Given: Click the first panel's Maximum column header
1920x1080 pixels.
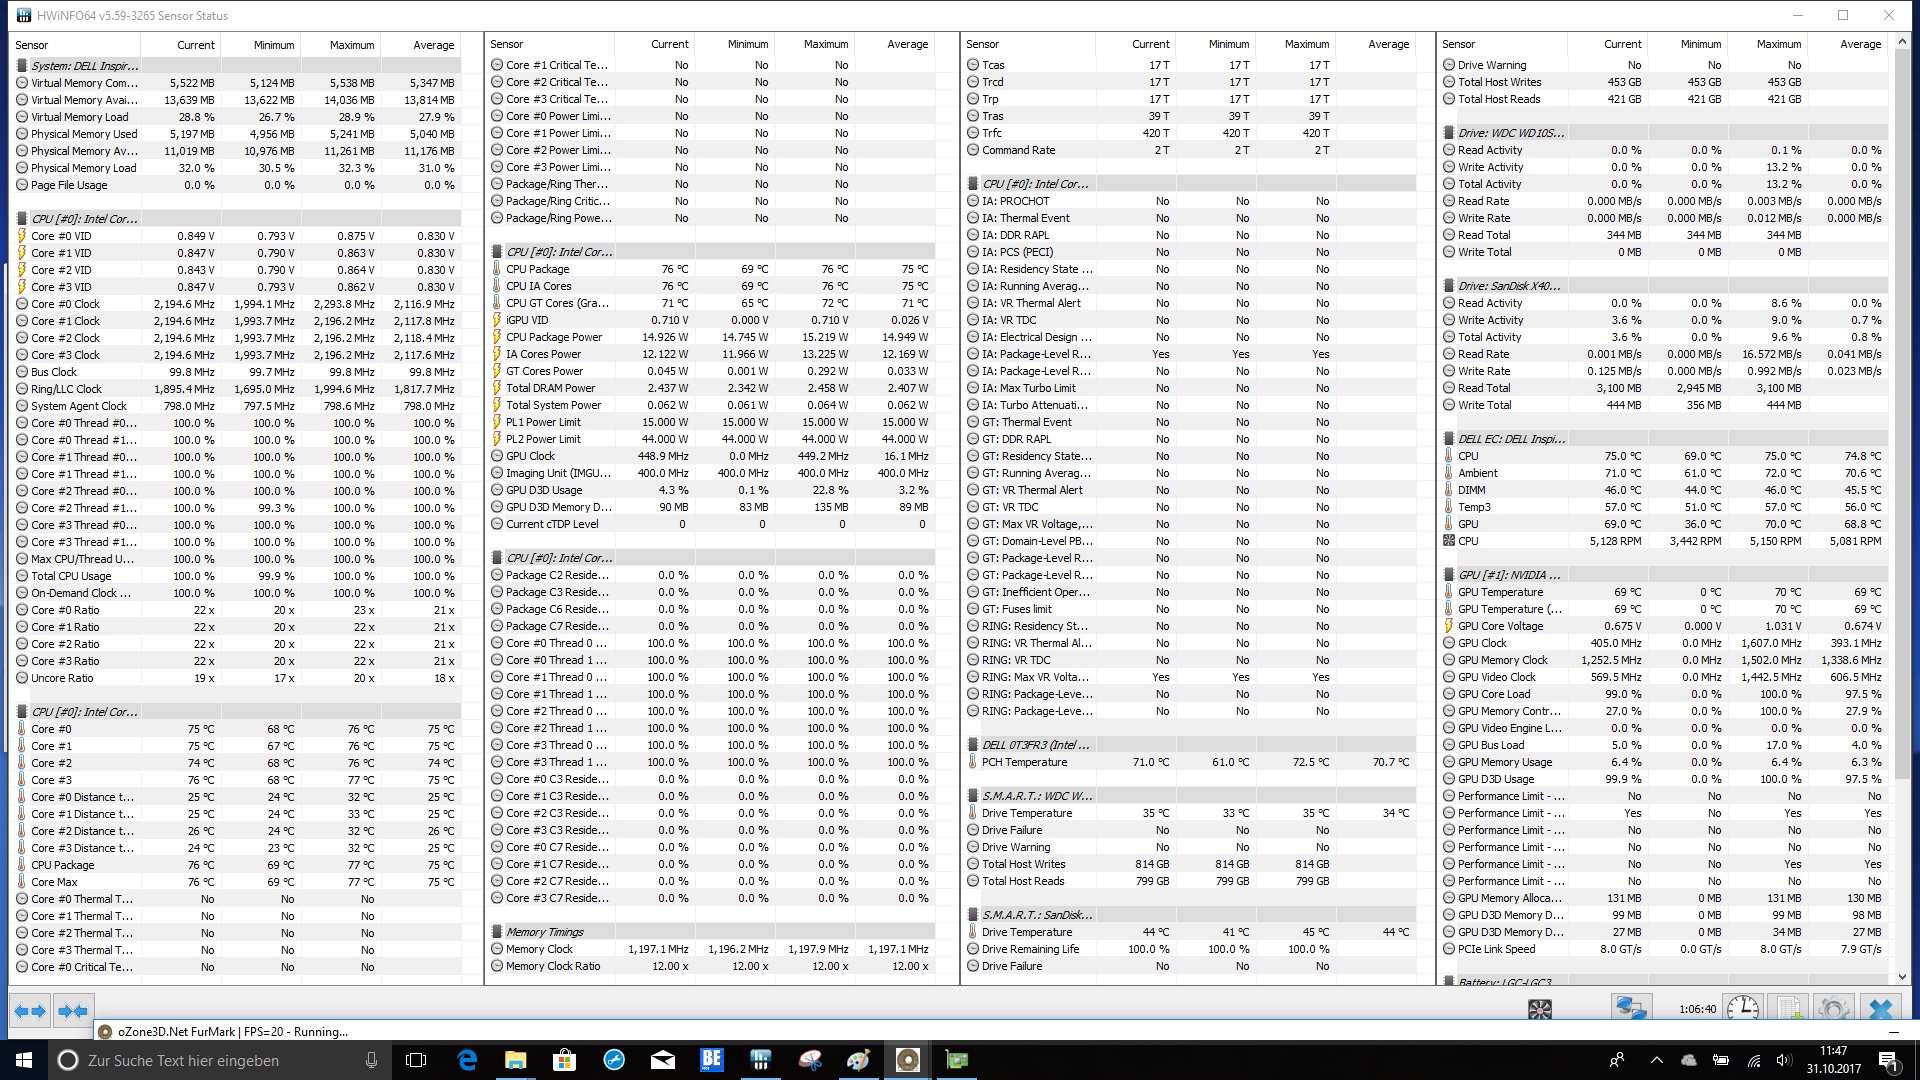Looking at the screenshot, I should click(x=351, y=45).
